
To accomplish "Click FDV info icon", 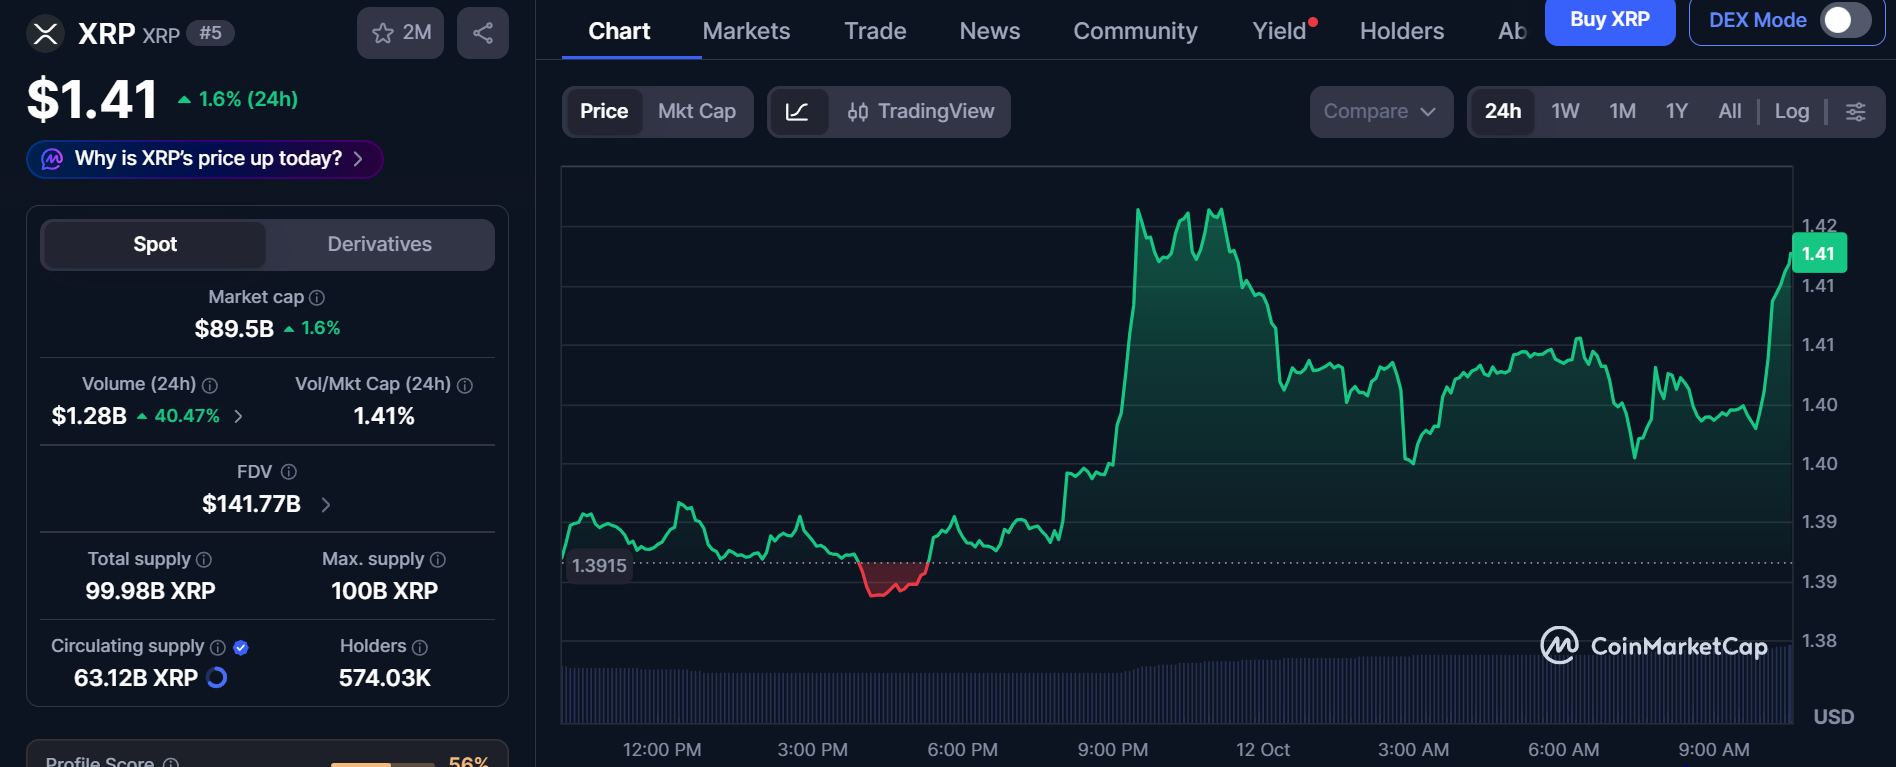I will coord(289,472).
